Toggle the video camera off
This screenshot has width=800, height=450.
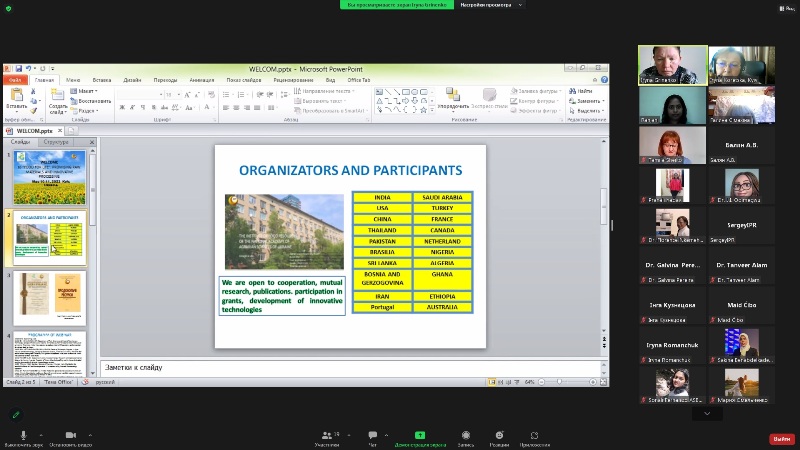(71, 436)
